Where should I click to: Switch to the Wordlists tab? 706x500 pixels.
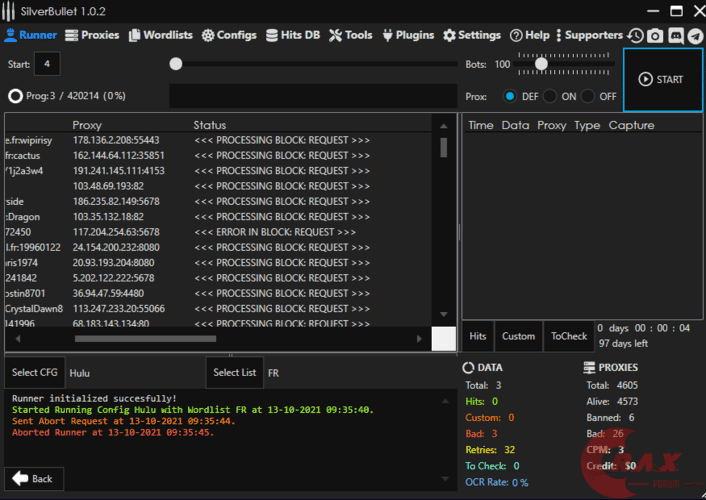pos(160,35)
